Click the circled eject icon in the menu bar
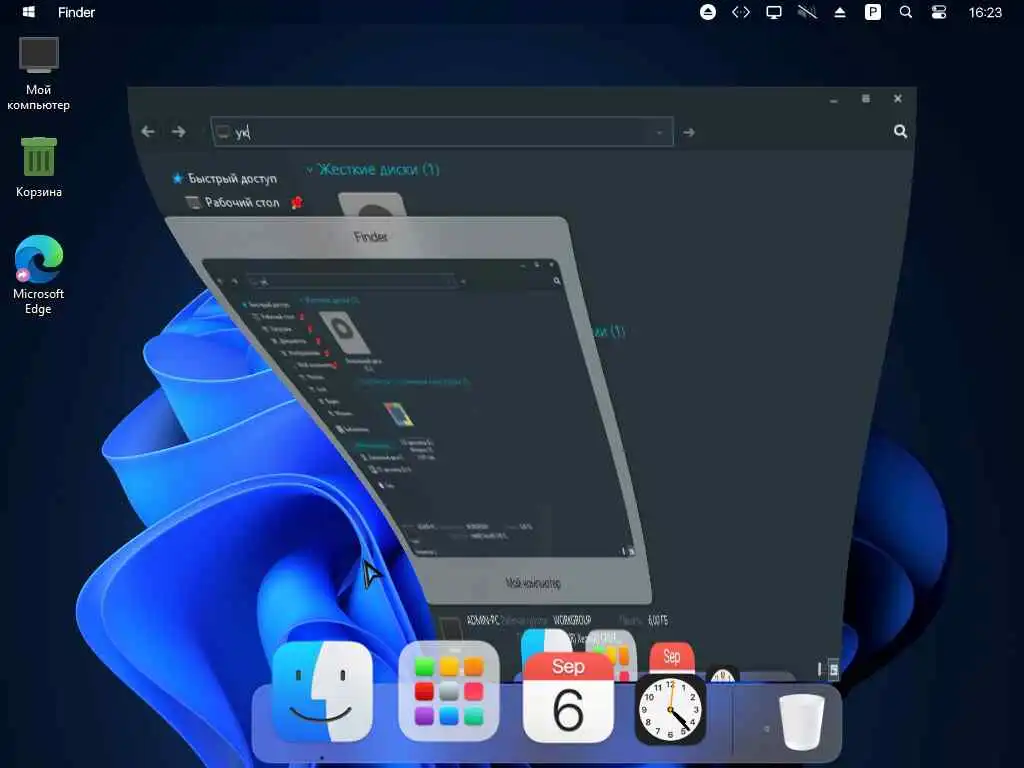Image resolution: width=1024 pixels, height=768 pixels. click(708, 12)
